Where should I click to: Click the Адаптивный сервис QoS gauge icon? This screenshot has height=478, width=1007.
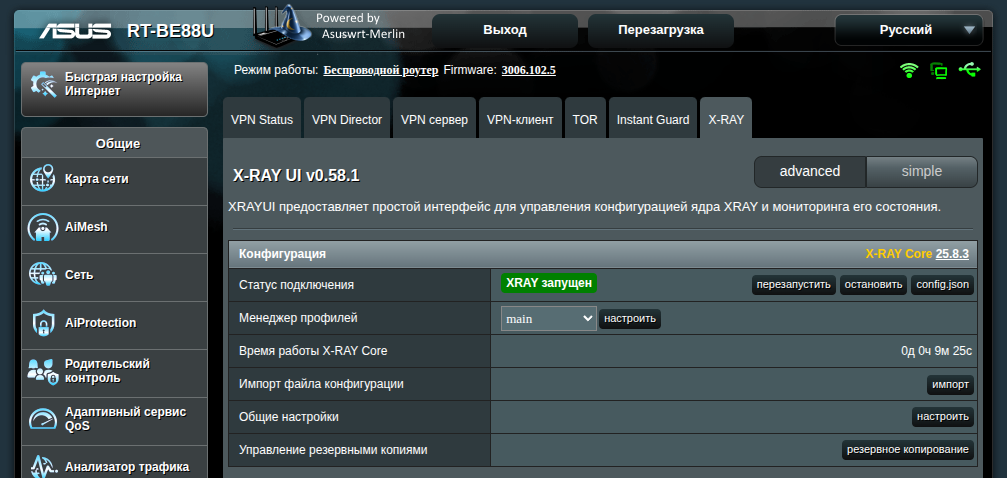click(x=43, y=419)
